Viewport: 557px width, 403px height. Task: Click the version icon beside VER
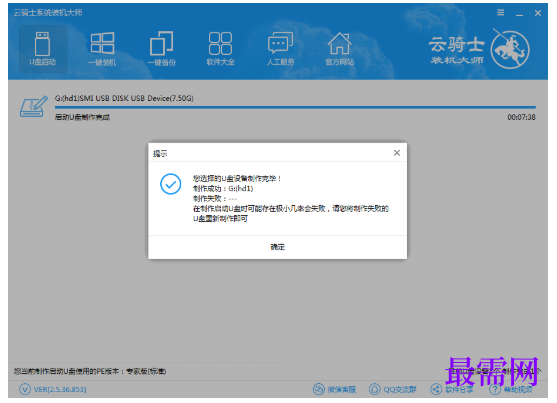[x=25, y=389]
